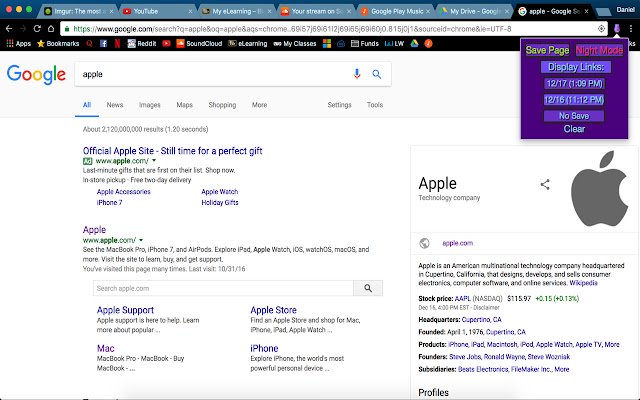This screenshot has width=640, height=400.
Task: Switch to the My Drive tab
Action: [x=473, y=11]
